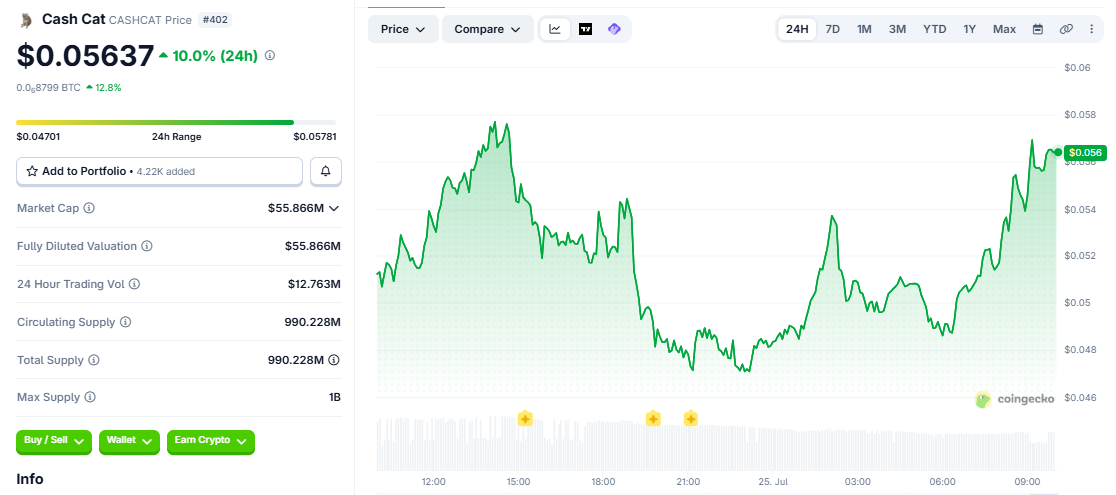Click the purple diamond chart icon

click(614, 29)
